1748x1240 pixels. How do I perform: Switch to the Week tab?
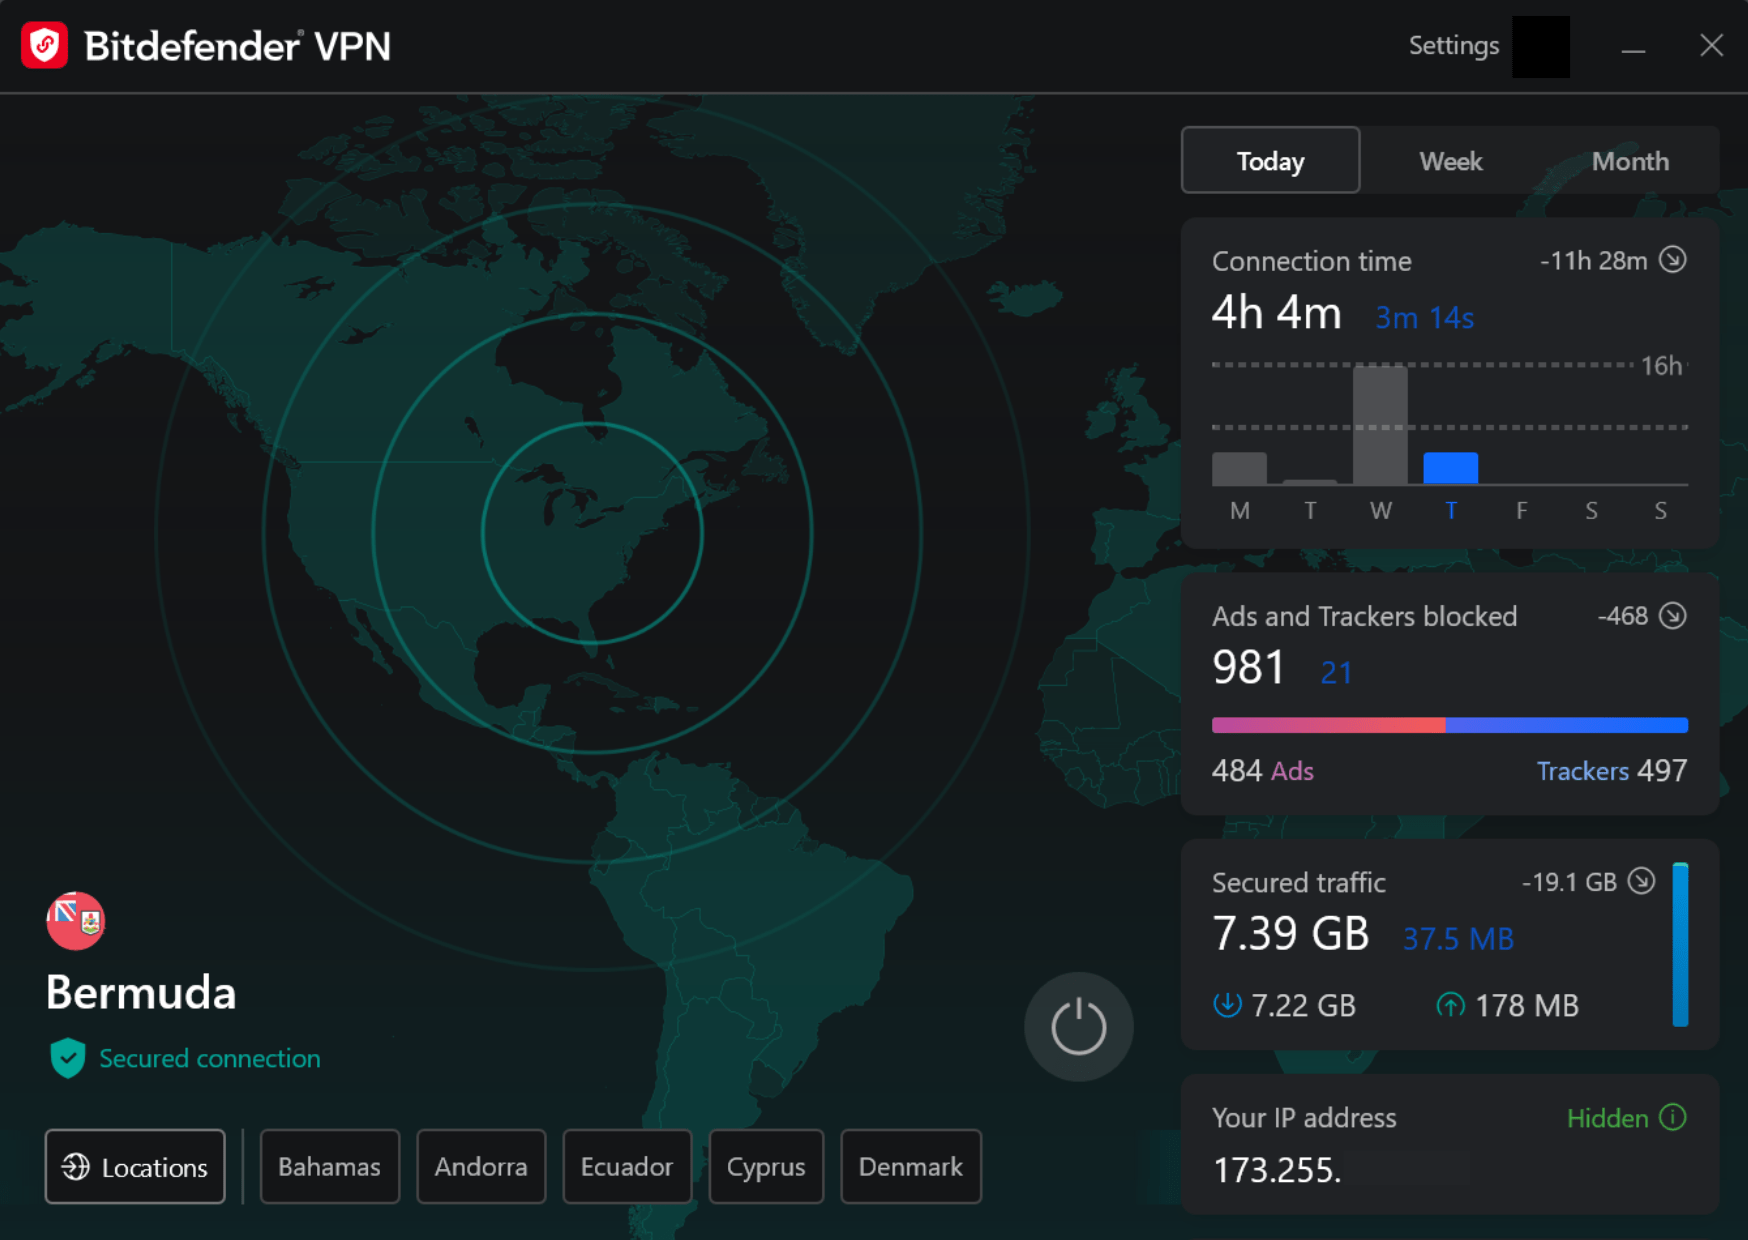[1450, 160]
